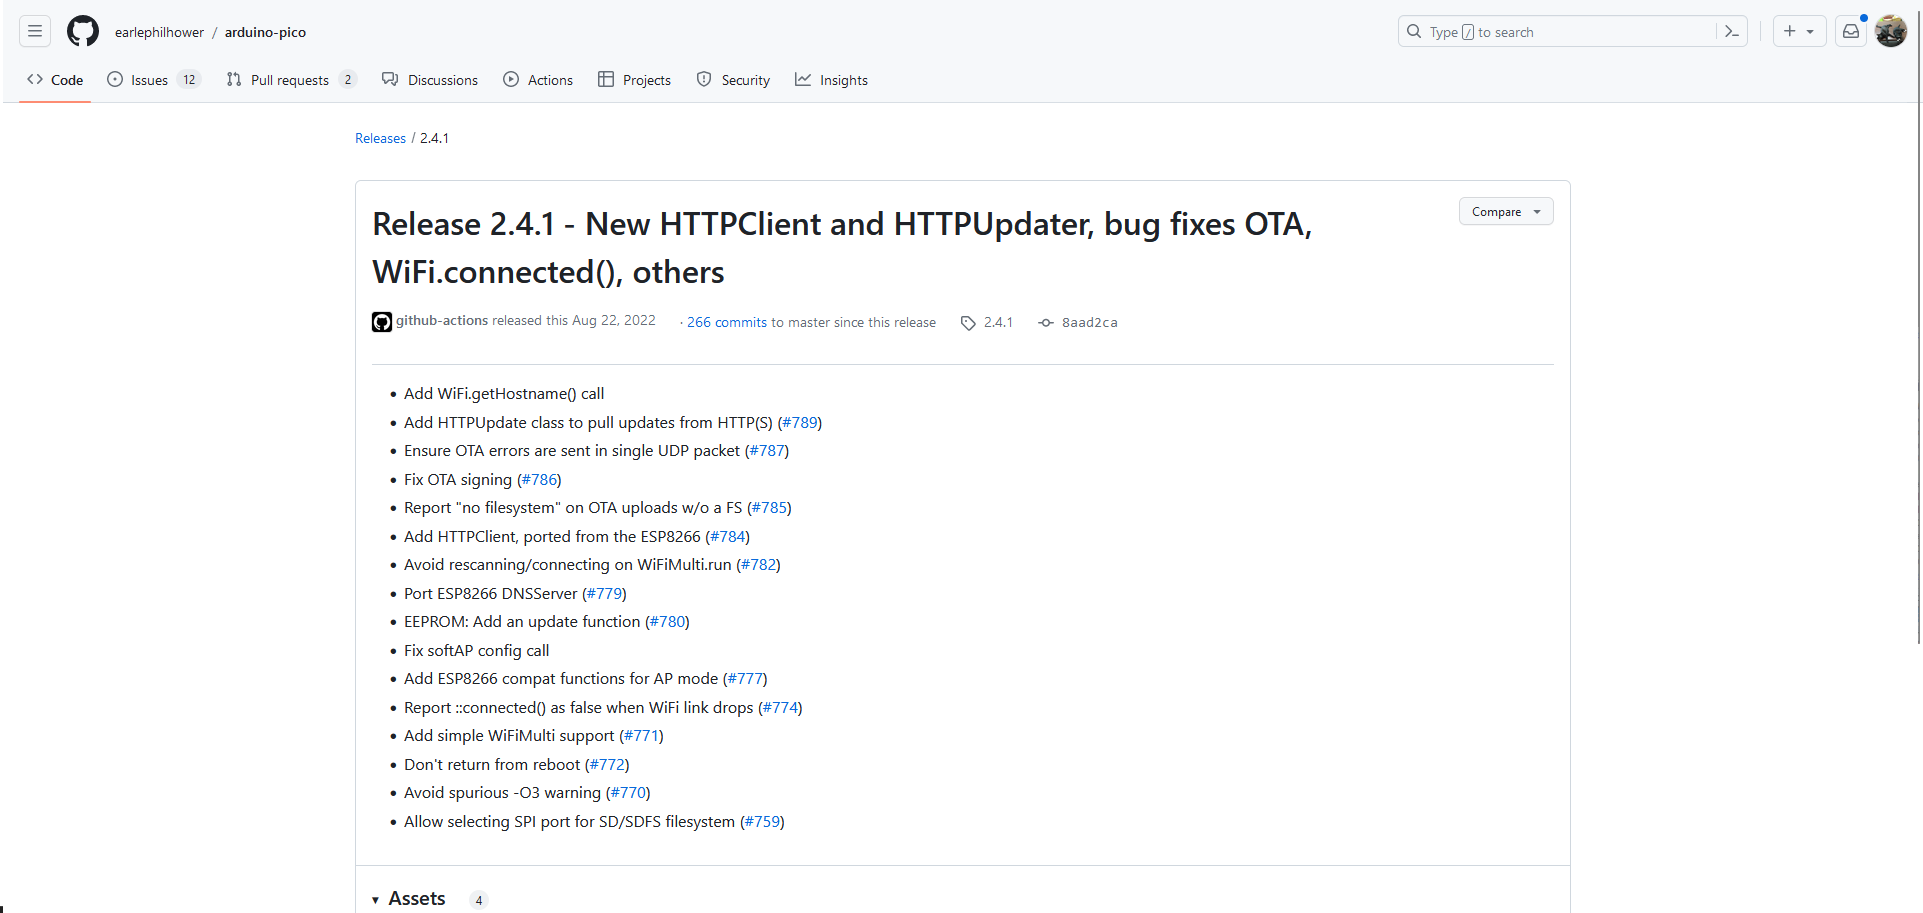Open pull request #782 link

click(758, 564)
